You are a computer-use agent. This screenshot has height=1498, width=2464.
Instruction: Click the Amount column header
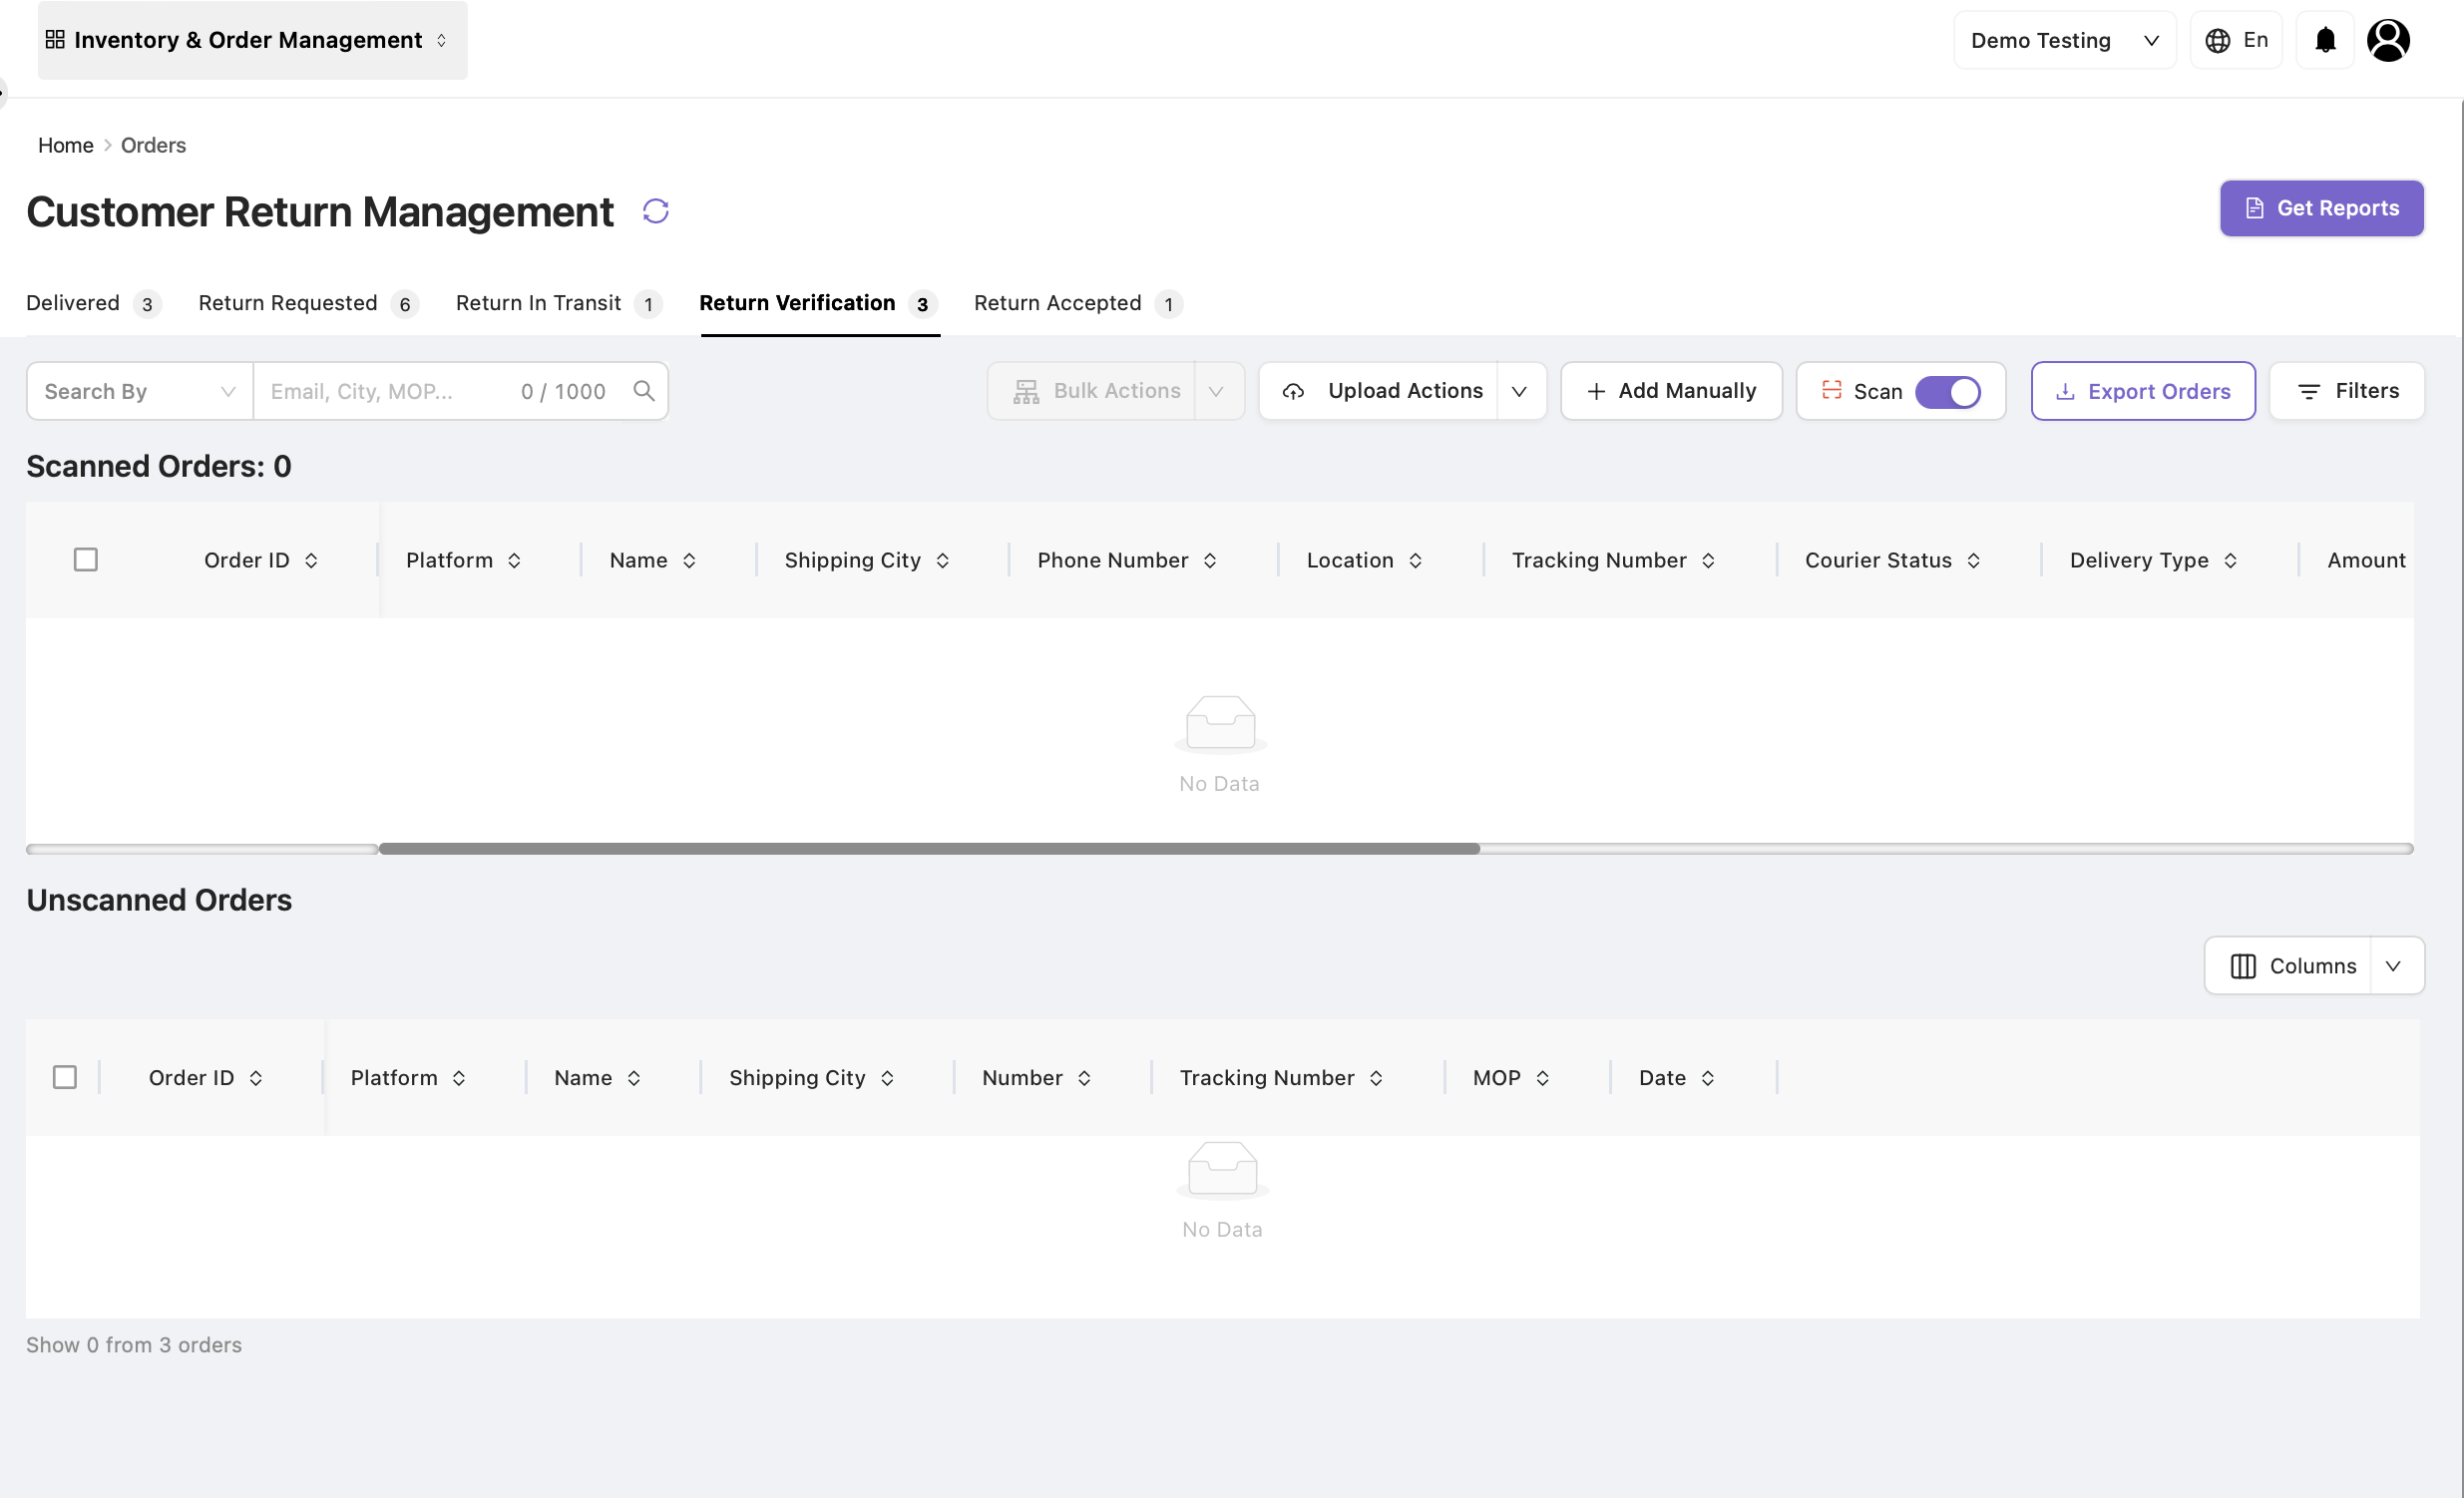pyautogui.click(x=2365, y=560)
